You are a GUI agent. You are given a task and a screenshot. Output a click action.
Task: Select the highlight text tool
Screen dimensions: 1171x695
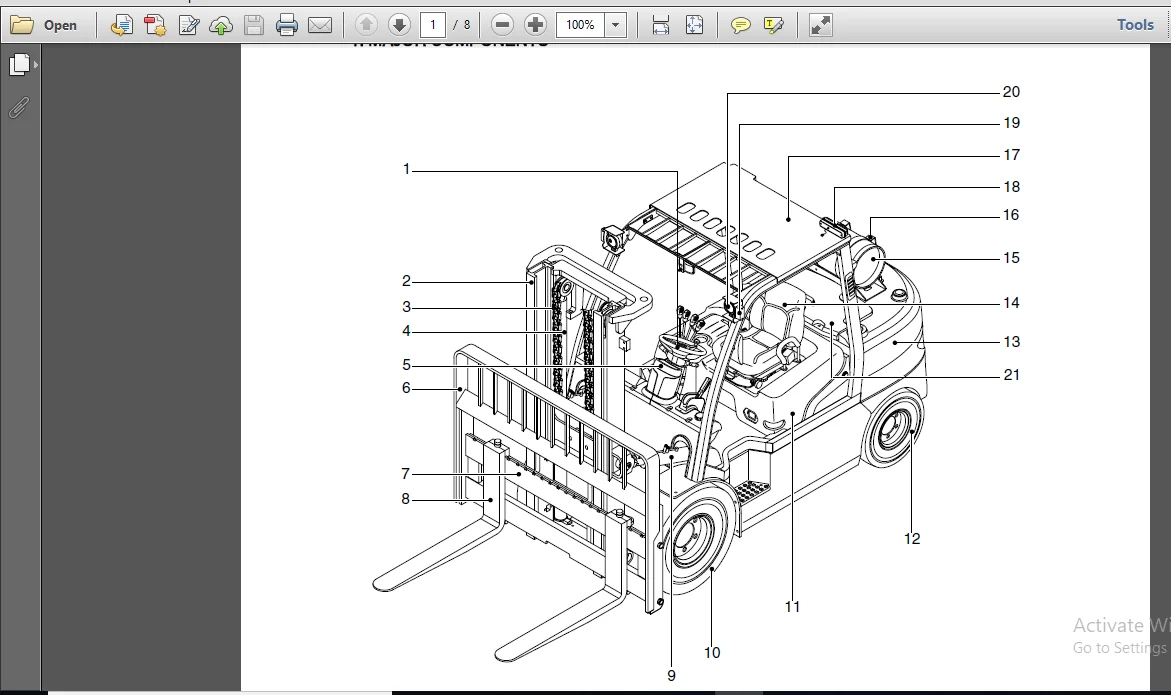tap(774, 25)
